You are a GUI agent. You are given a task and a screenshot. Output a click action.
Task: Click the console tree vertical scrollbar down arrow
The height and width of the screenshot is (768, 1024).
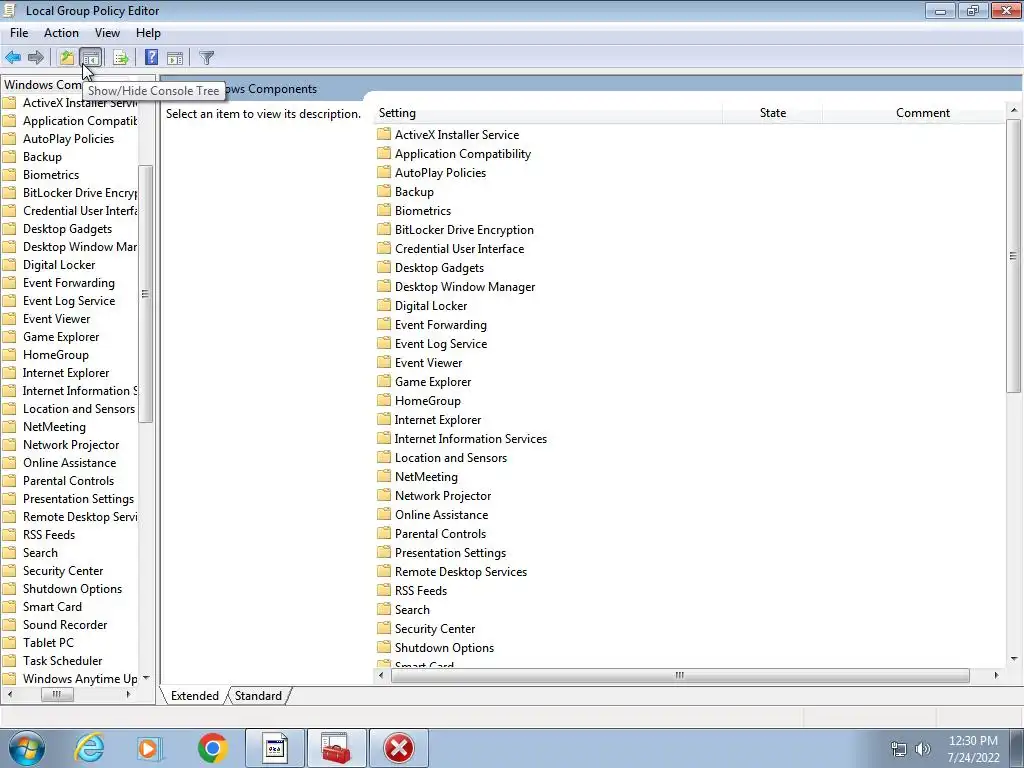tap(146, 677)
